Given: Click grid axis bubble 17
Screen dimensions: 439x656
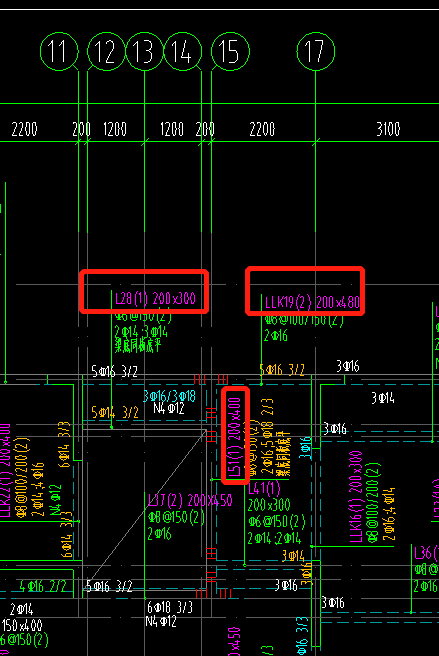Looking at the screenshot, I should point(316,51).
